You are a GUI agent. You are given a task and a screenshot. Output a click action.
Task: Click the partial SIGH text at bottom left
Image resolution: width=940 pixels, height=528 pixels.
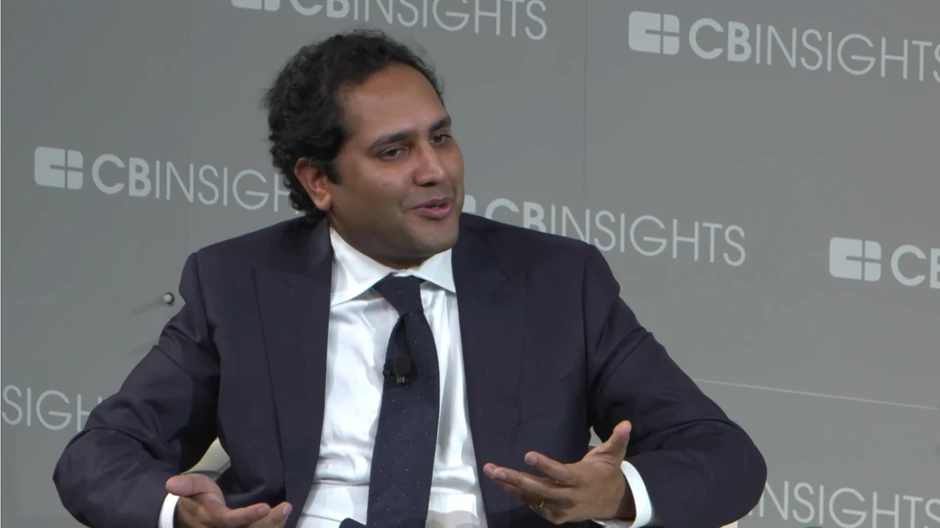click(x=46, y=408)
